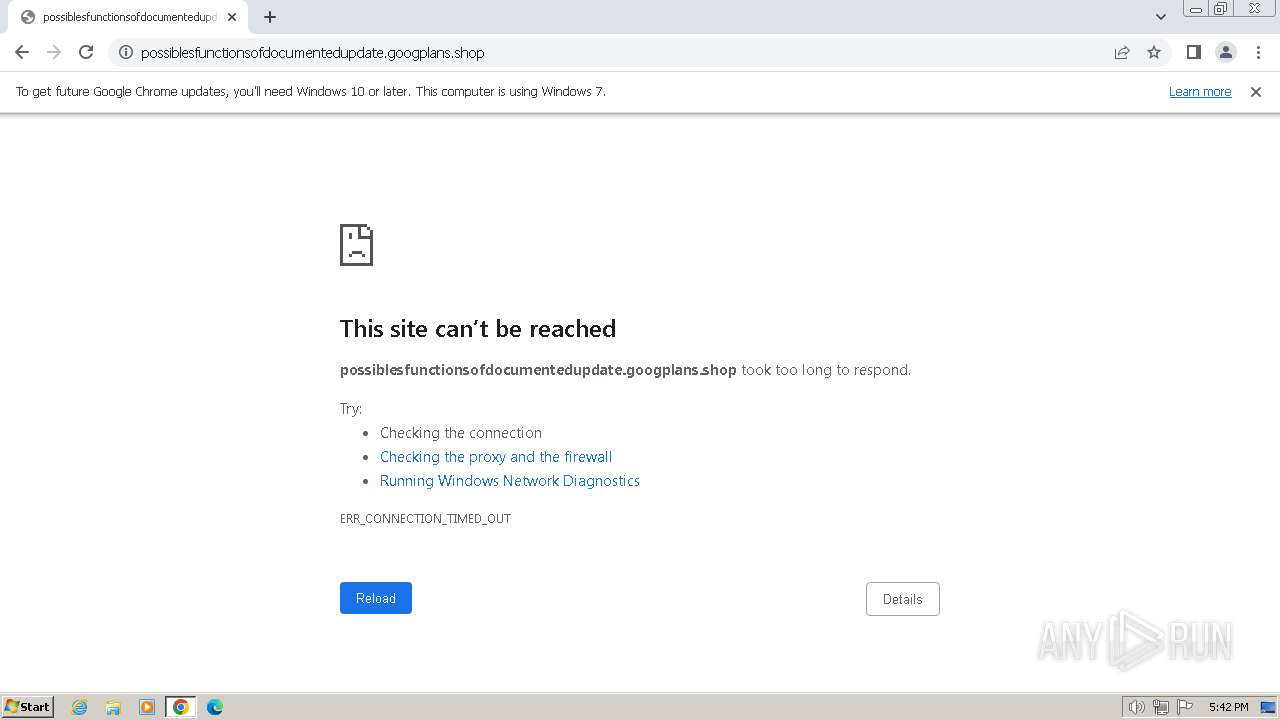Open Checking the proxy and the firewall link
This screenshot has width=1280, height=720.
coord(496,457)
